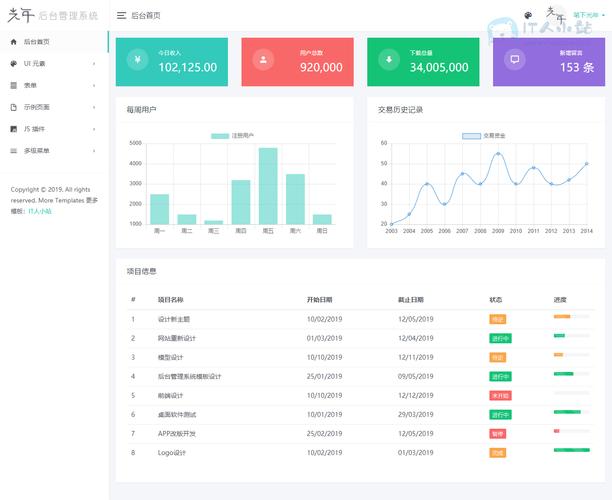Expand the 表单 submenu arrow
This screenshot has height=500, width=612.
pos(94,85)
